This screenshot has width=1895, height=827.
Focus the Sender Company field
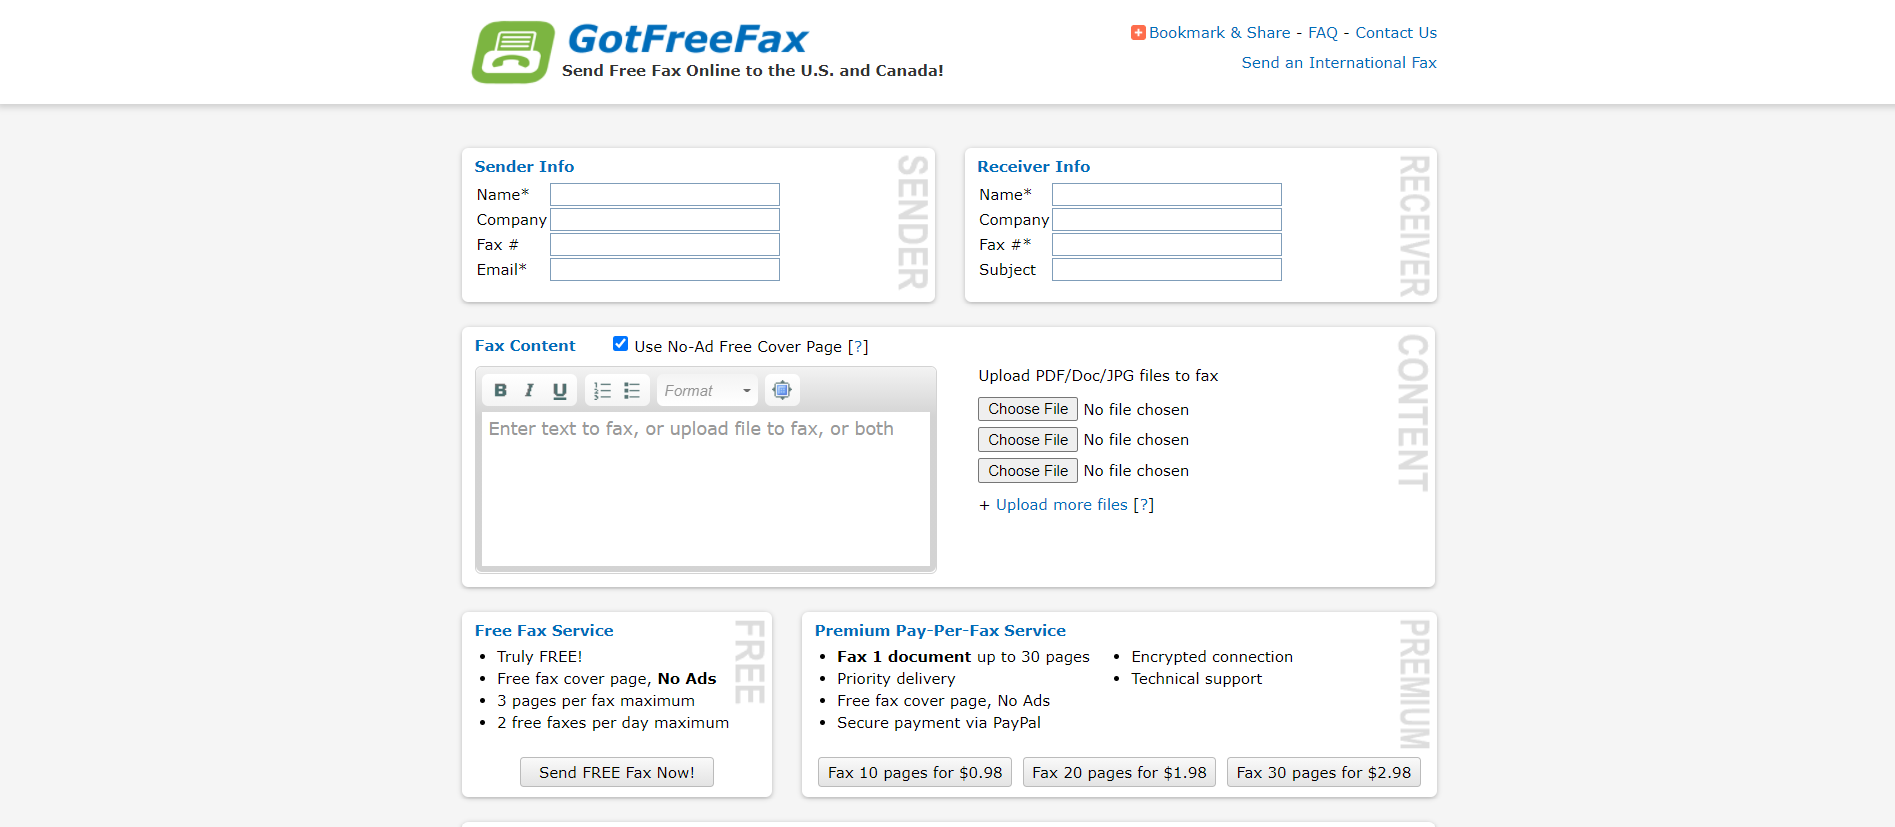pyautogui.click(x=665, y=220)
